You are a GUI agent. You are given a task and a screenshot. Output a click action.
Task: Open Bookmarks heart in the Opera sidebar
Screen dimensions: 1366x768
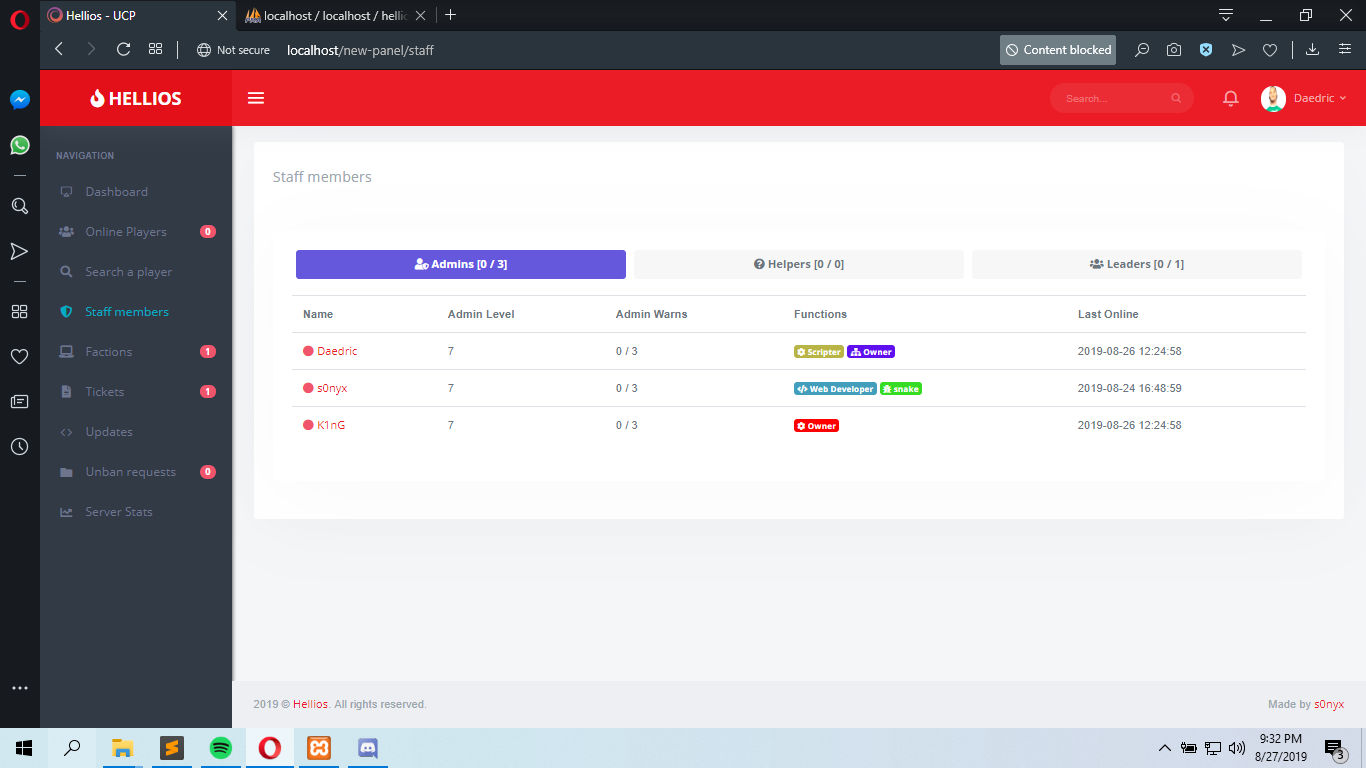[x=19, y=356]
